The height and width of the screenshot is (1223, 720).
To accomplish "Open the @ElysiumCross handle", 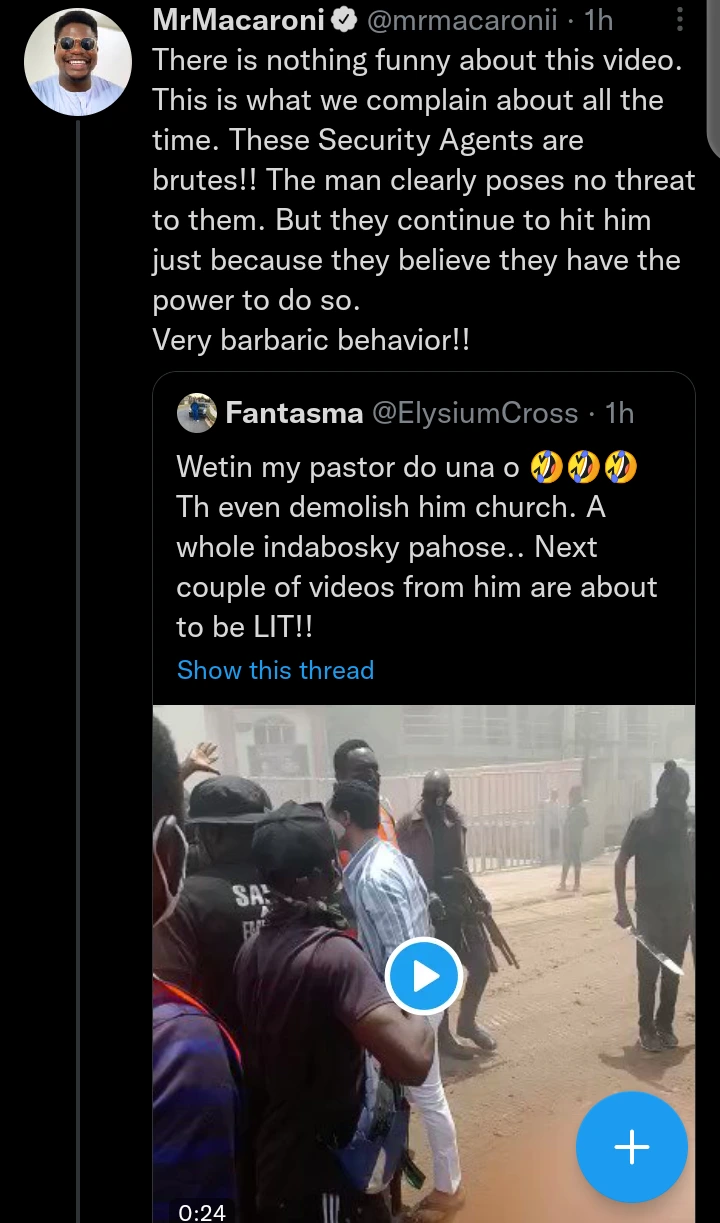I will [x=475, y=413].
